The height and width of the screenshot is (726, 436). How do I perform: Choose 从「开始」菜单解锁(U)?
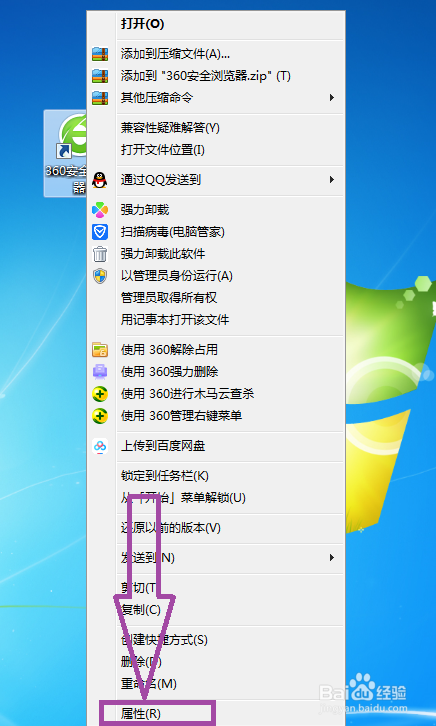[x=183, y=498]
